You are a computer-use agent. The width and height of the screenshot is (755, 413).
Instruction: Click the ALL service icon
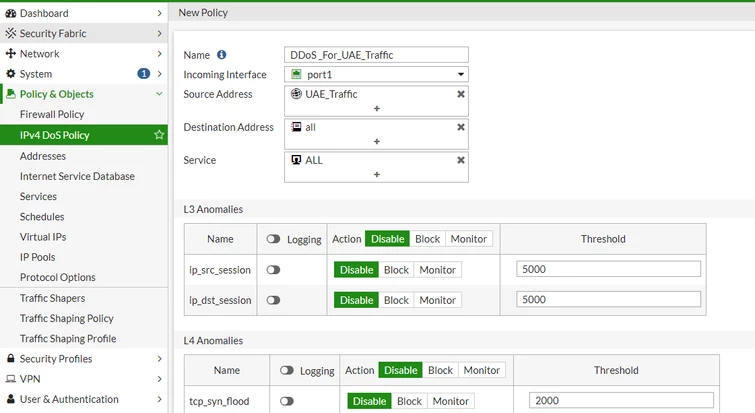(296, 160)
